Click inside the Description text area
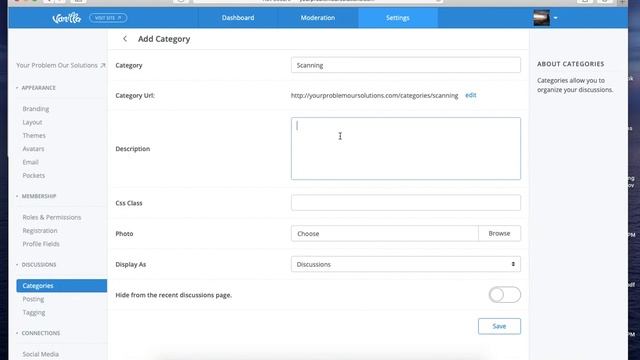 [x=406, y=149]
